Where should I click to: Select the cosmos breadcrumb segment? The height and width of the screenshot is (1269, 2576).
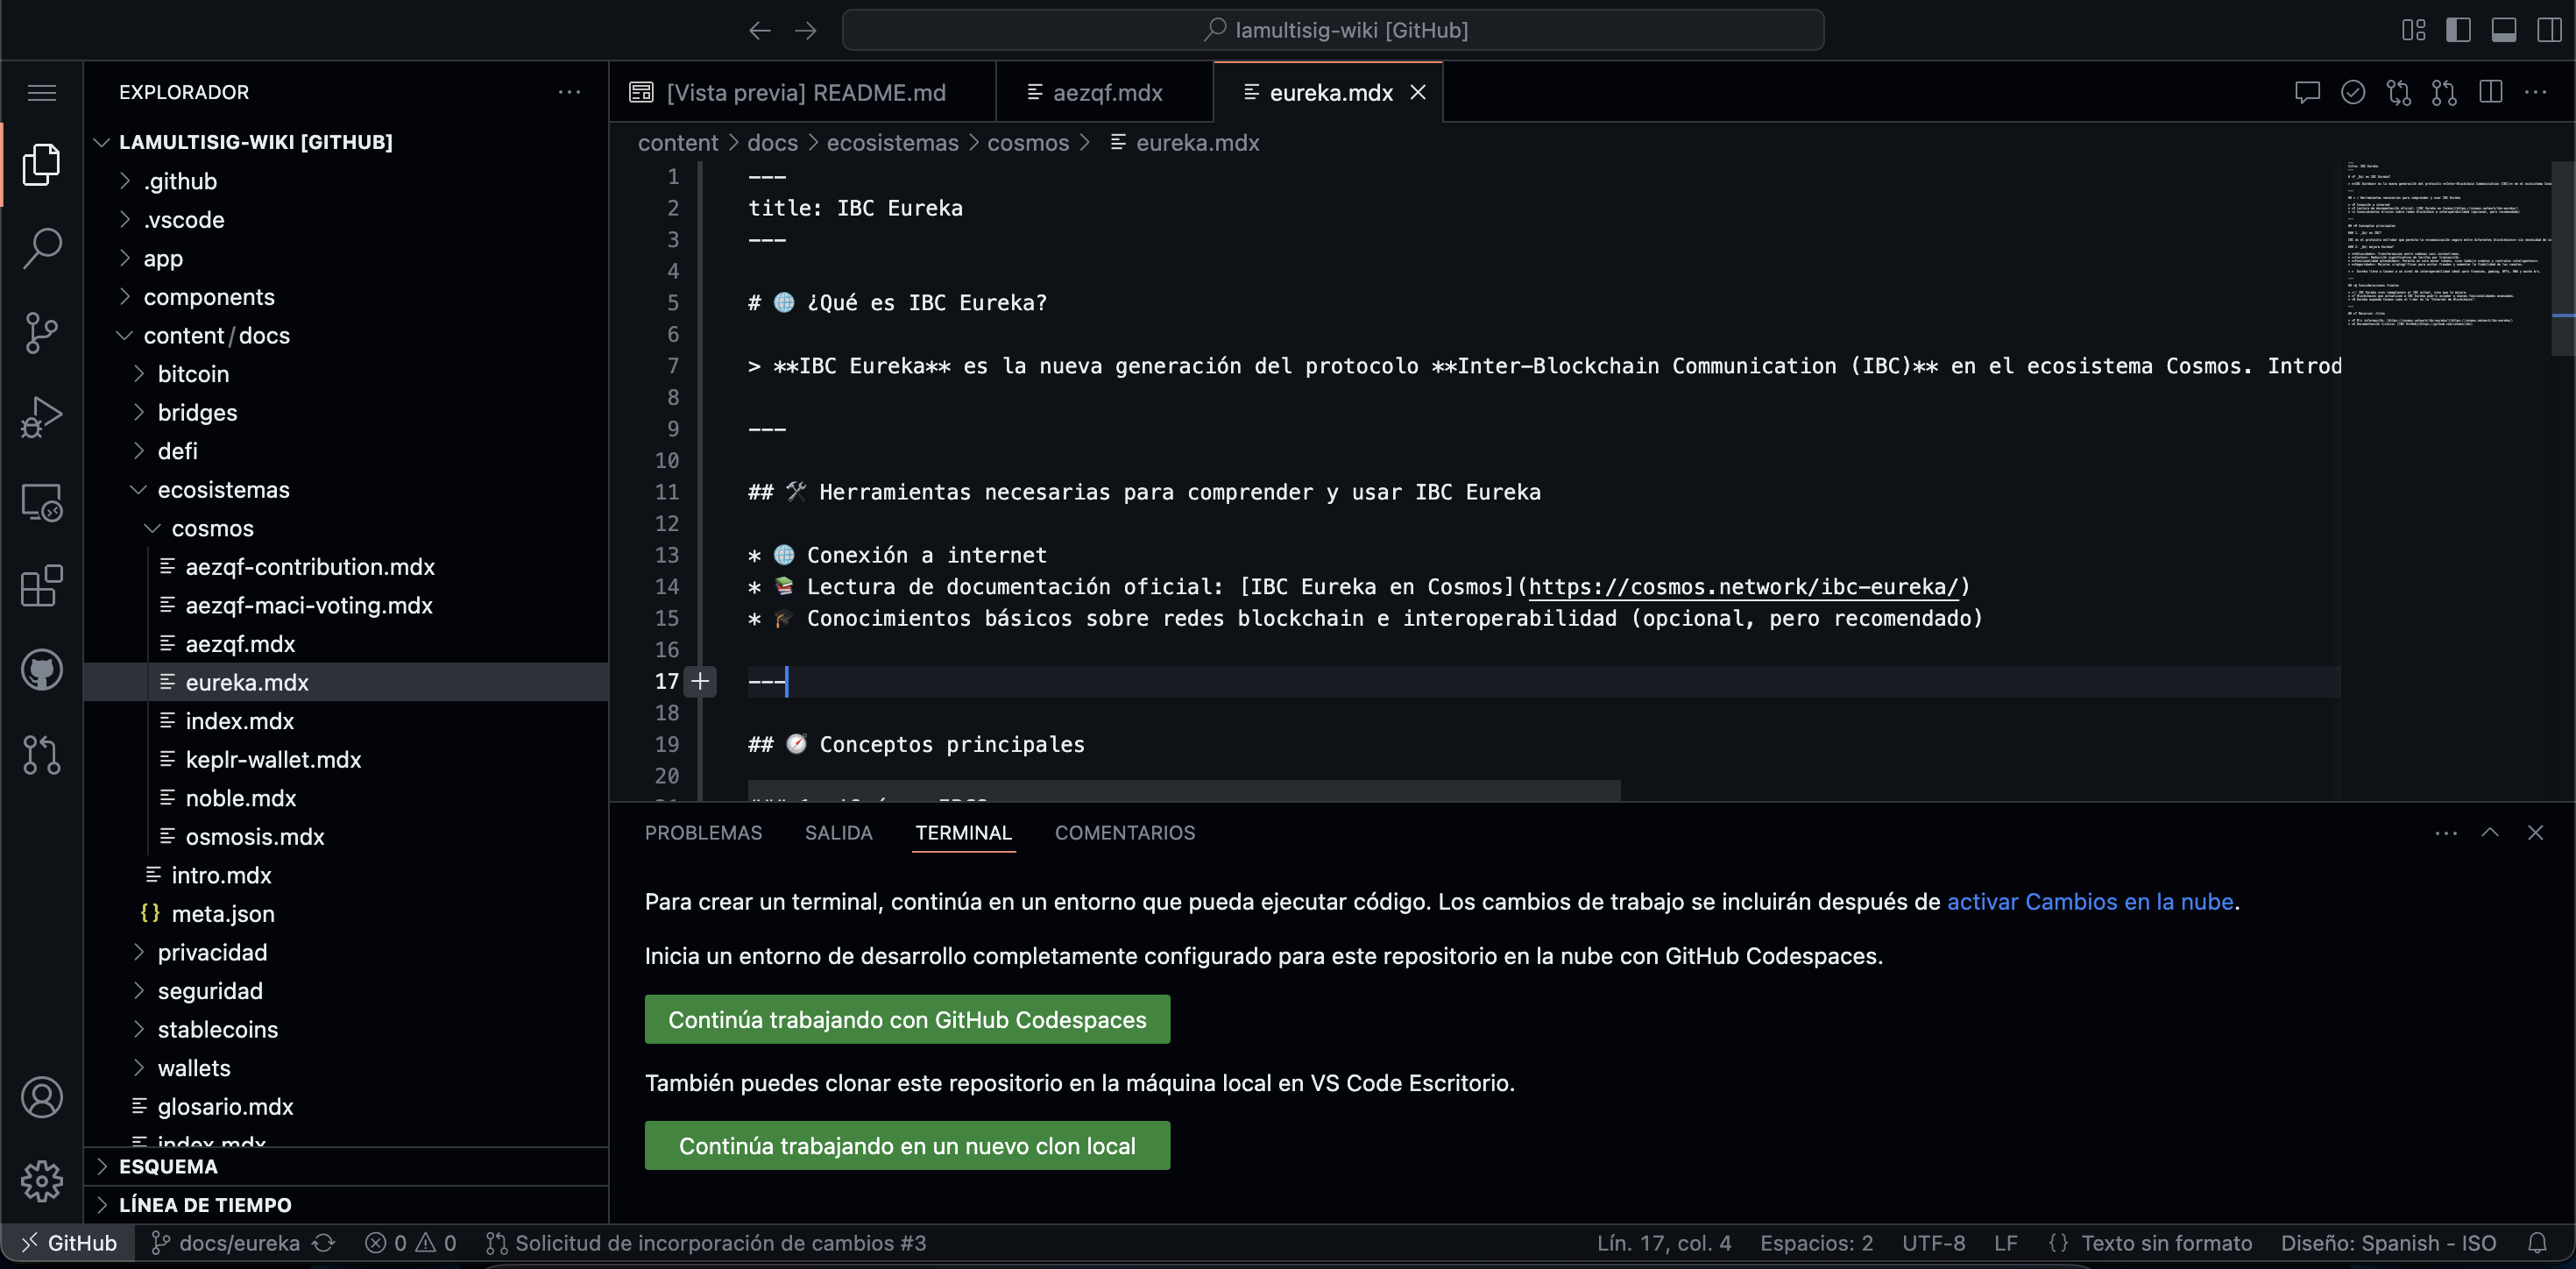pos(1028,143)
